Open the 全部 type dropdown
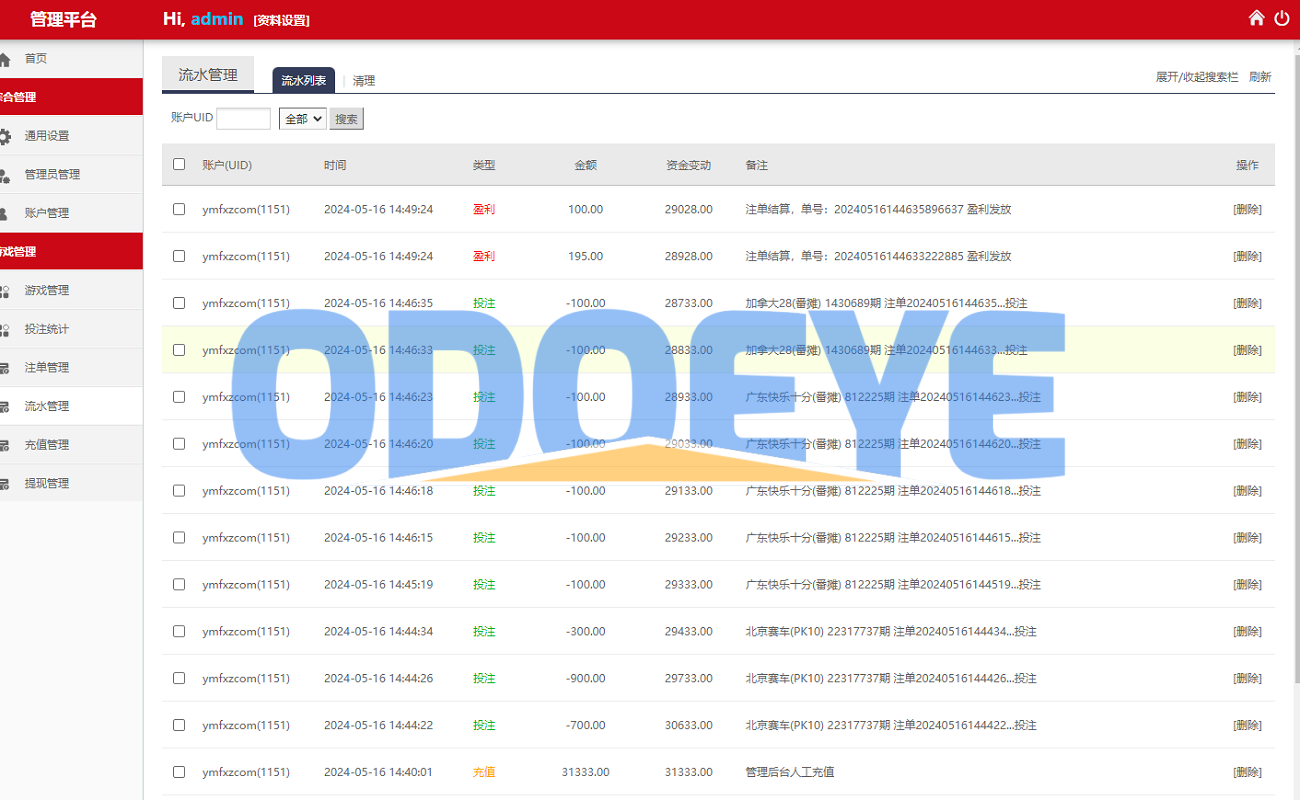 coord(303,119)
